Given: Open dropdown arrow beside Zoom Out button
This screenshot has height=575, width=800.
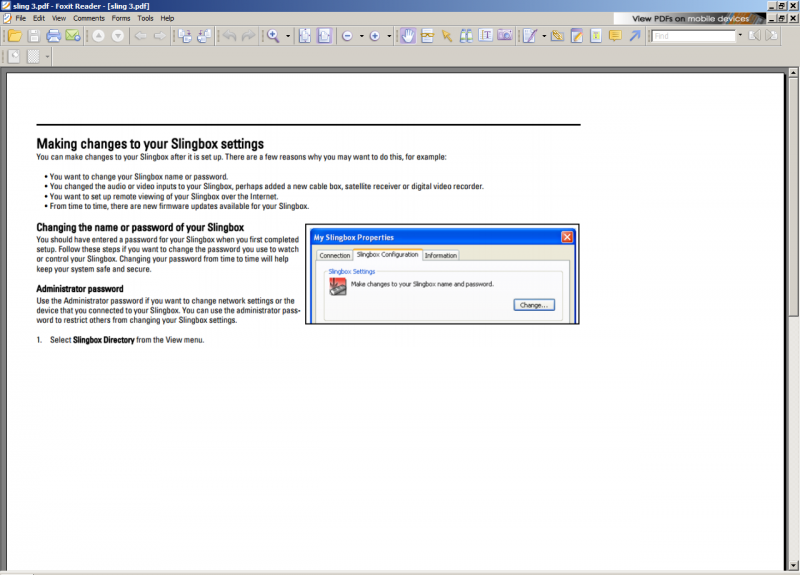Looking at the screenshot, I should (361, 36).
